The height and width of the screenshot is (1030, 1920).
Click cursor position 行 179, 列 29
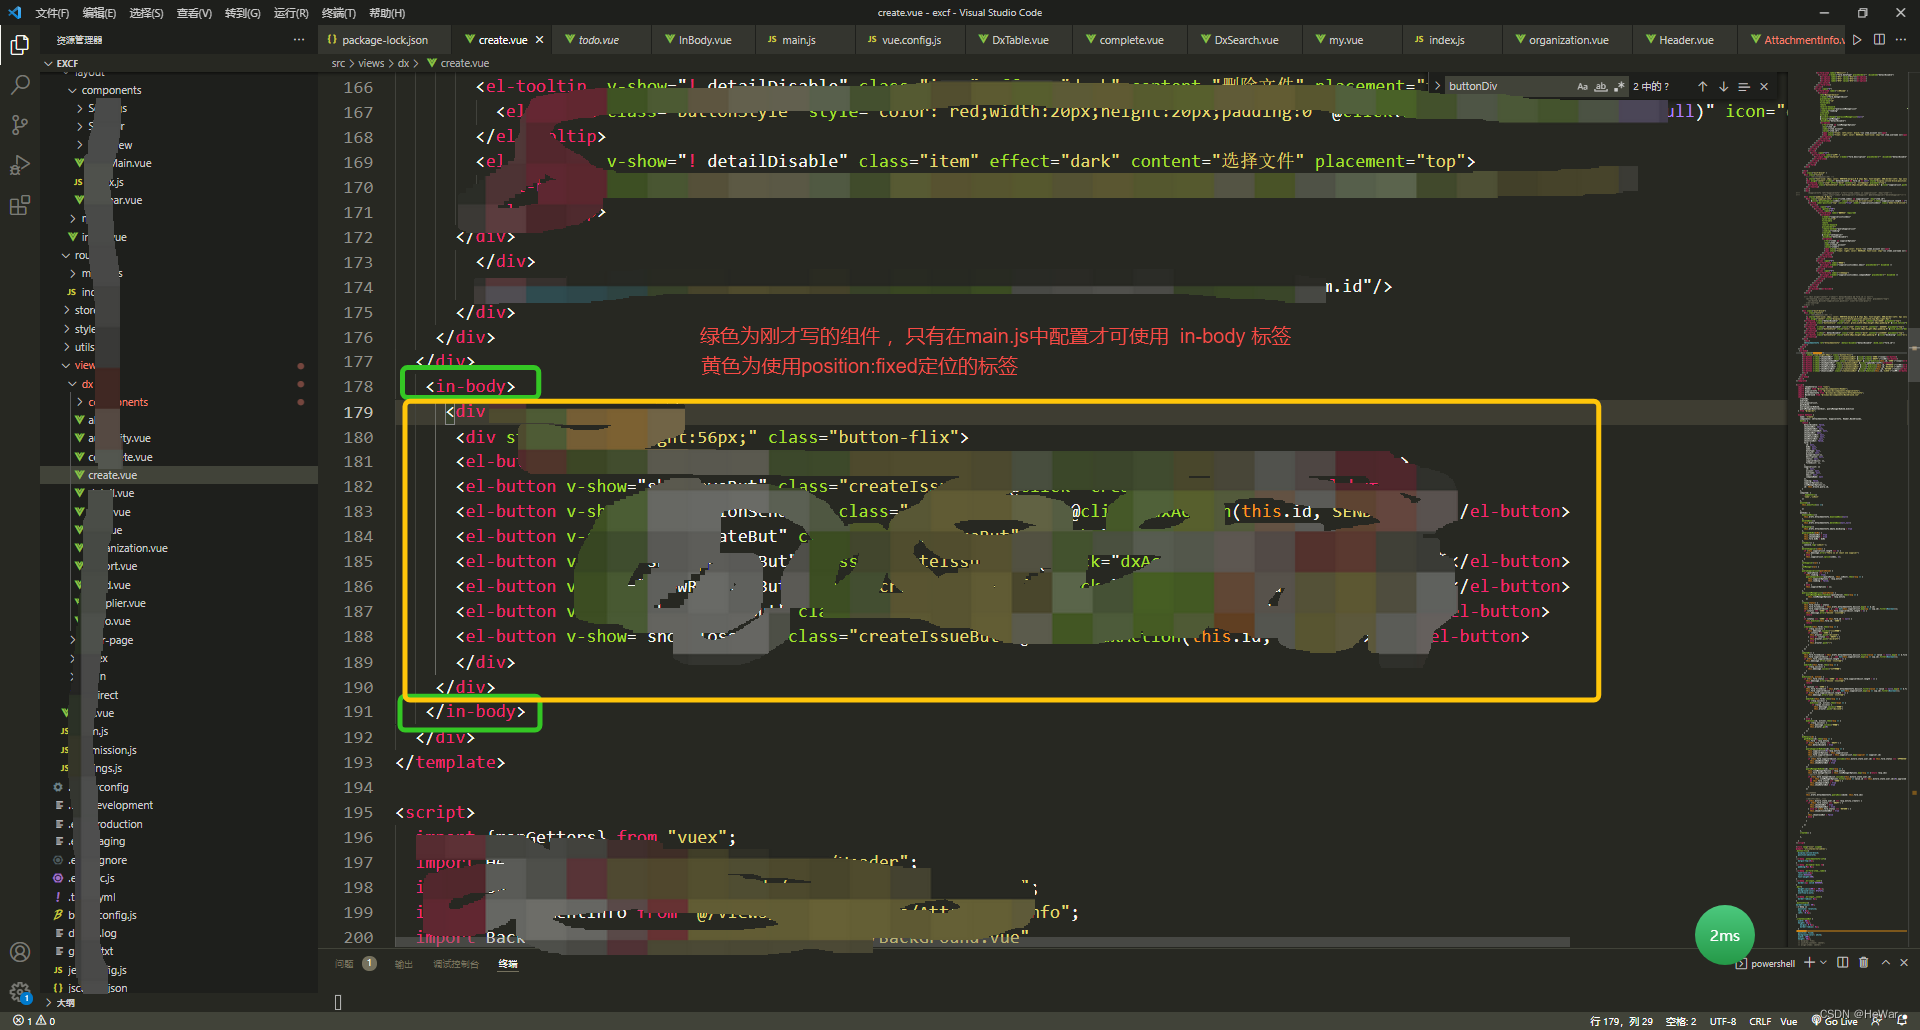(1621, 1021)
